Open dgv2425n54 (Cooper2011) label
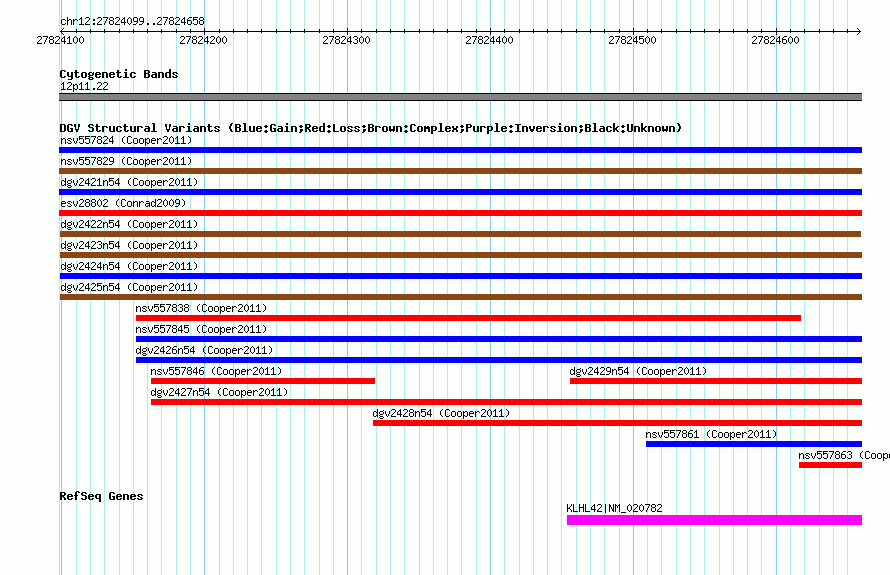890x575 pixels. (129, 287)
